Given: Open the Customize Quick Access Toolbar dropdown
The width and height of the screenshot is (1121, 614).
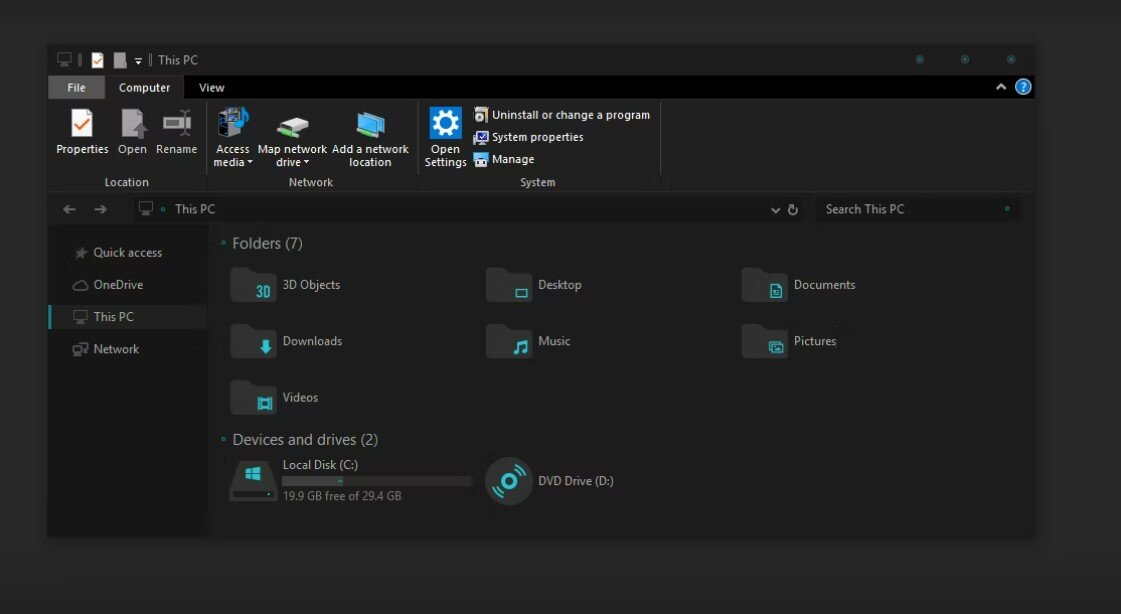Looking at the screenshot, I should click(x=138, y=61).
